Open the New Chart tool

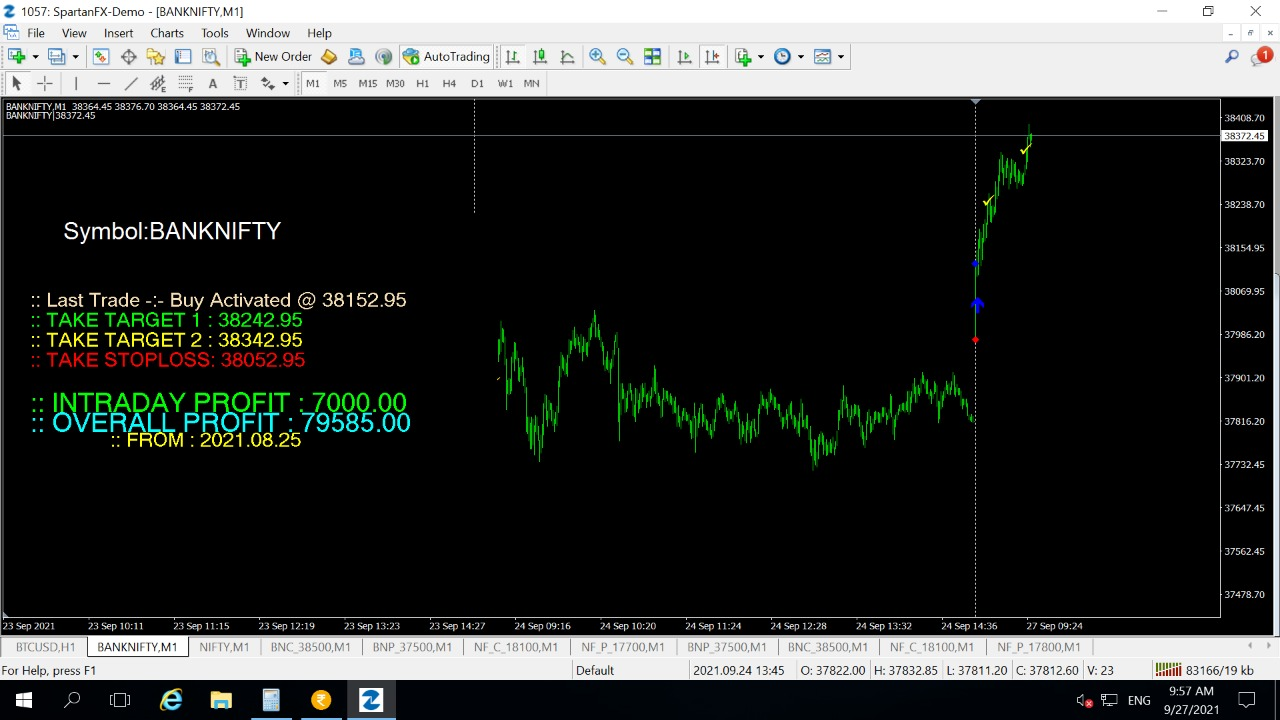pyautogui.click(x=16, y=57)
